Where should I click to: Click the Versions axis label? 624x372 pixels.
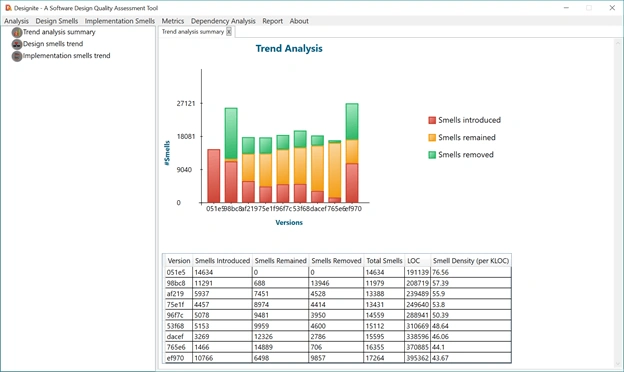pos(289,223)
